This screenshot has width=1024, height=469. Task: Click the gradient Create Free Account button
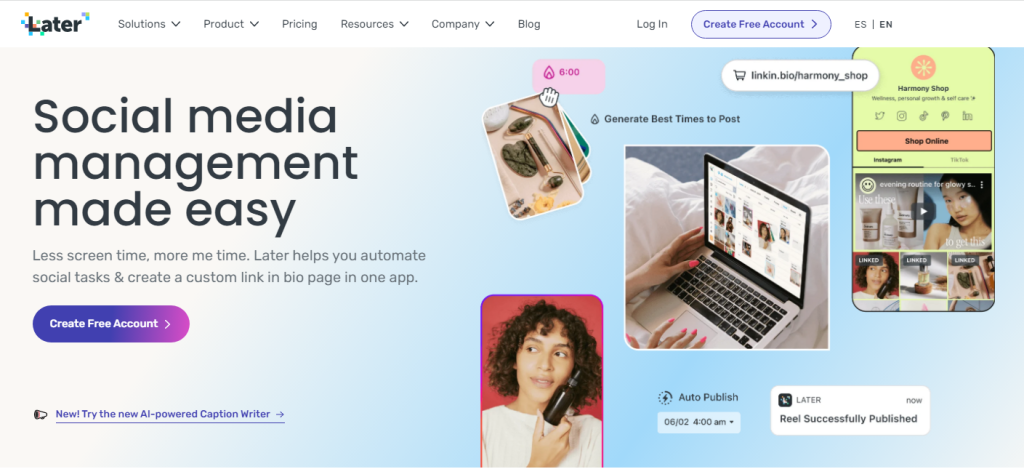pyautogui.click(x=111, y=323)
